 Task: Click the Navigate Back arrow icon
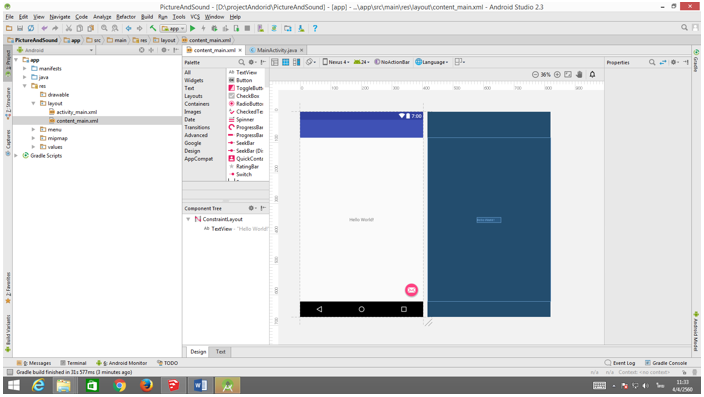pos(129,28)
